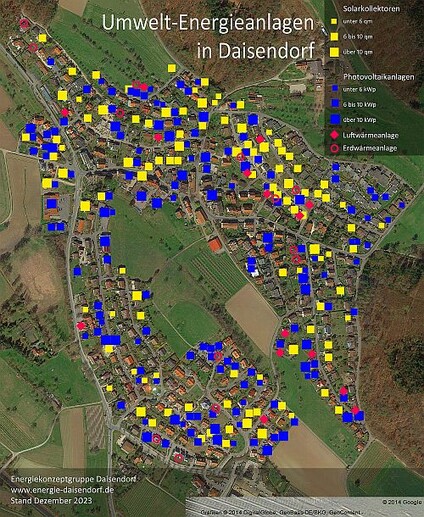Click the '©2014 Google' copyright notice

(402, 502)
